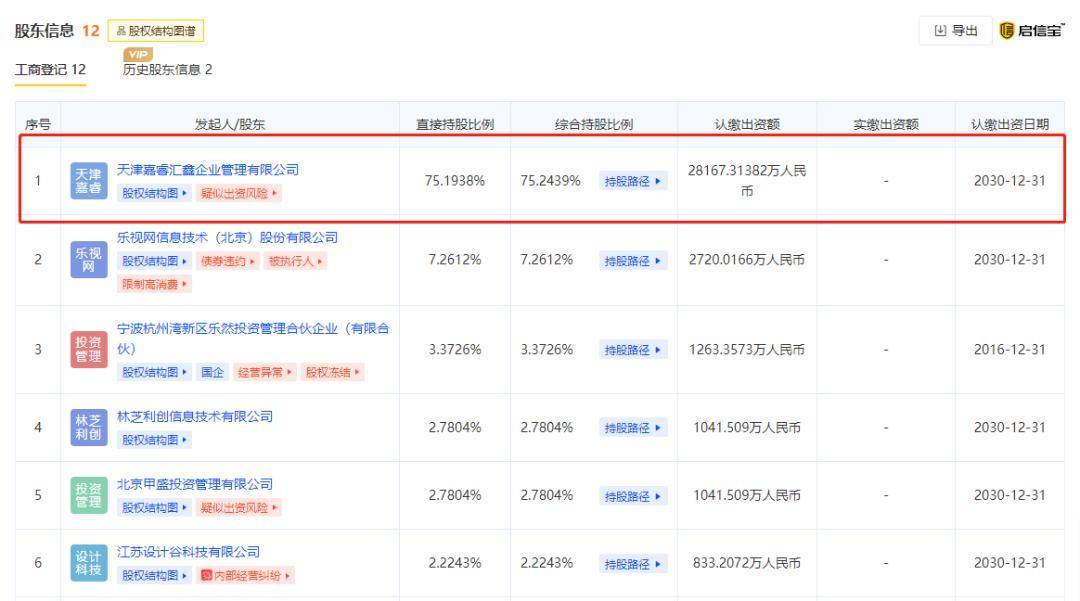Click the 833.2072万人民币 amount cell
The height and width of the screenshot is (601, 1080).
point(747,562)
